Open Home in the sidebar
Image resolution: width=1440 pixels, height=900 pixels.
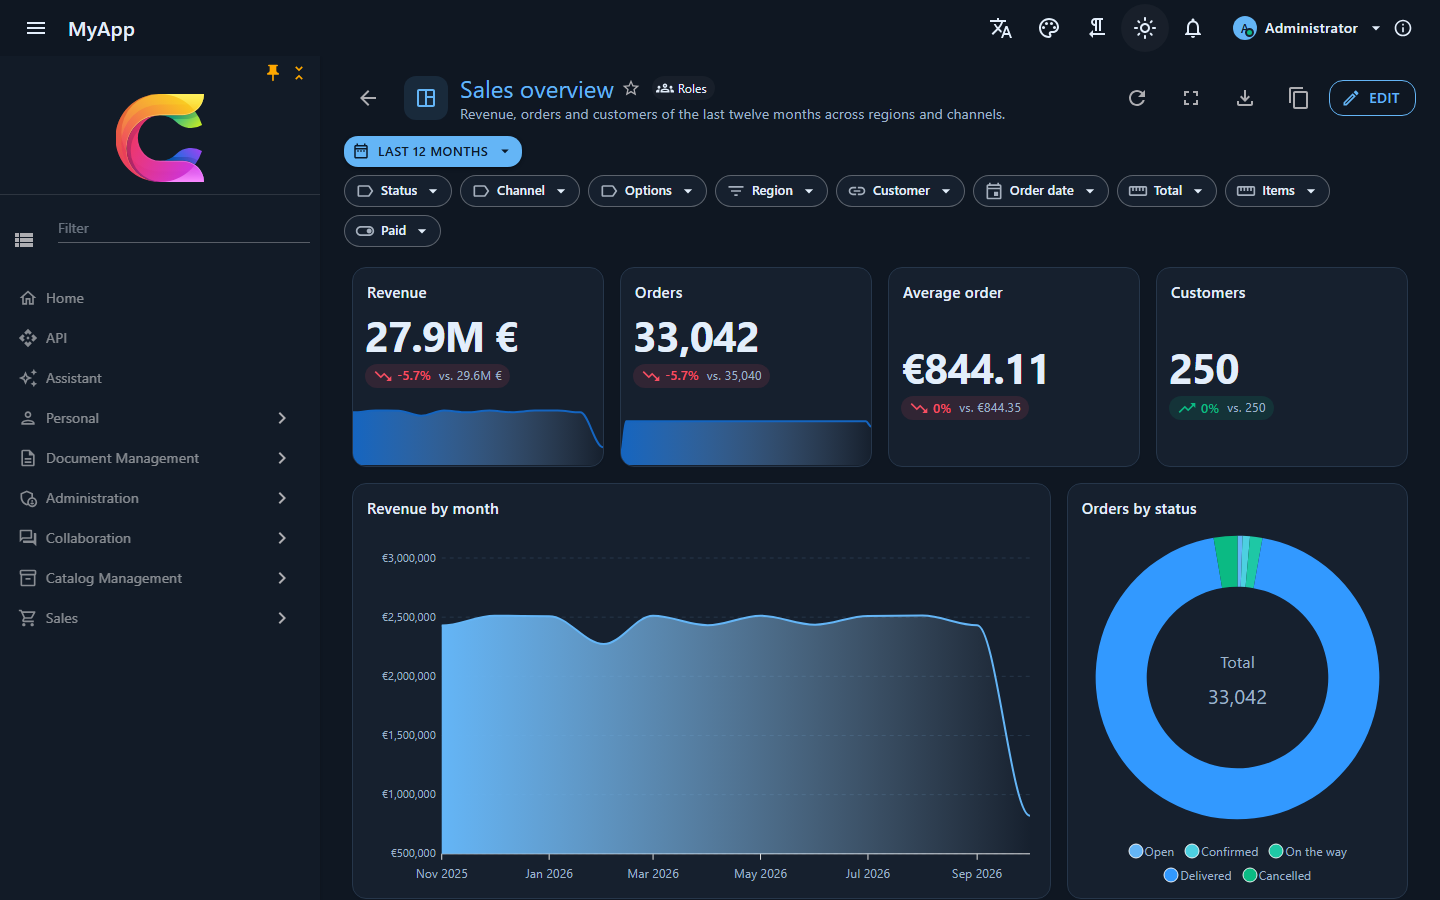point(160,298)
